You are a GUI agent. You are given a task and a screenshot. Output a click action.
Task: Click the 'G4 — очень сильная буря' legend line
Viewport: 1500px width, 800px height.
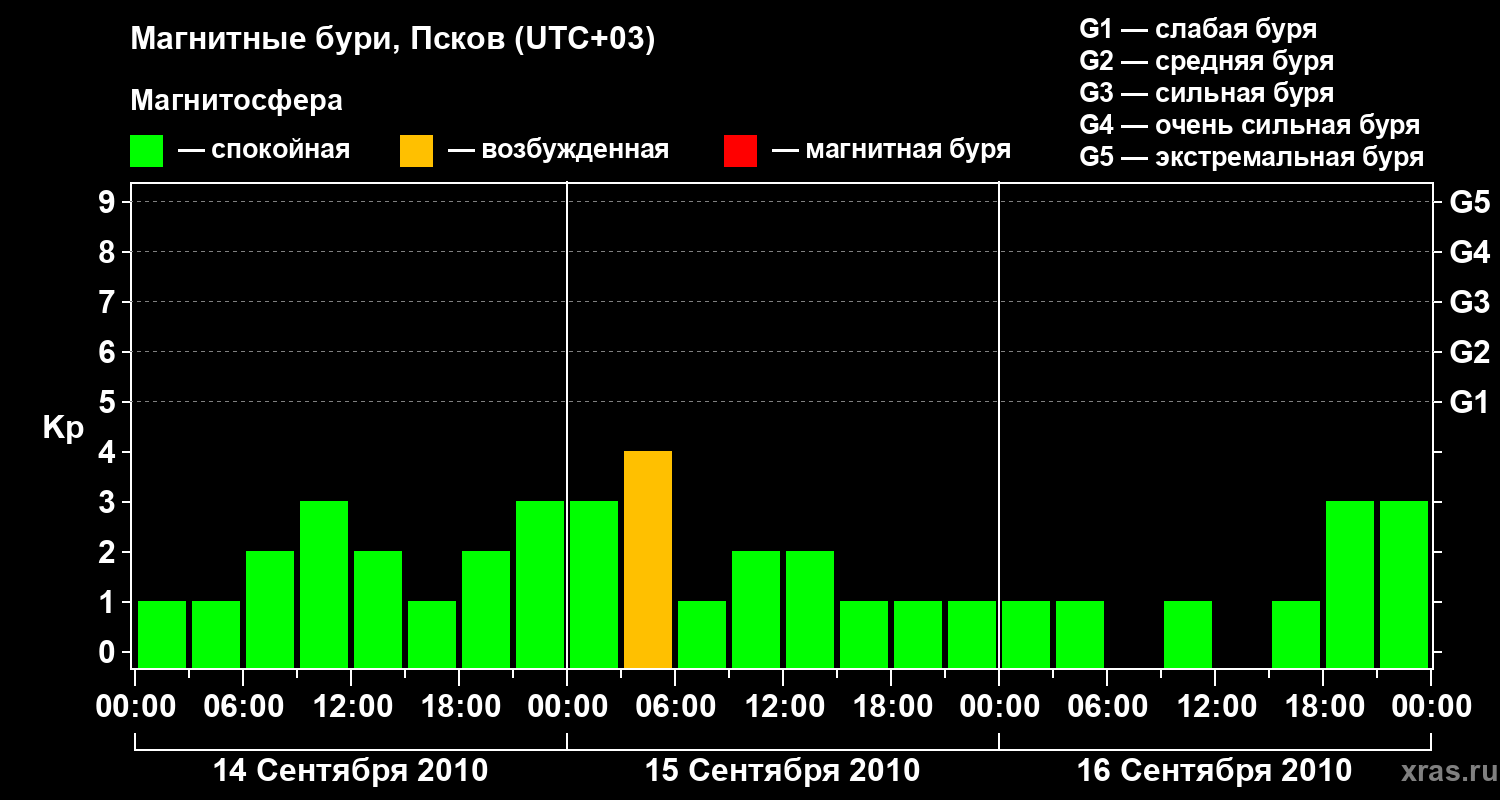click(x=1250, y=125)
